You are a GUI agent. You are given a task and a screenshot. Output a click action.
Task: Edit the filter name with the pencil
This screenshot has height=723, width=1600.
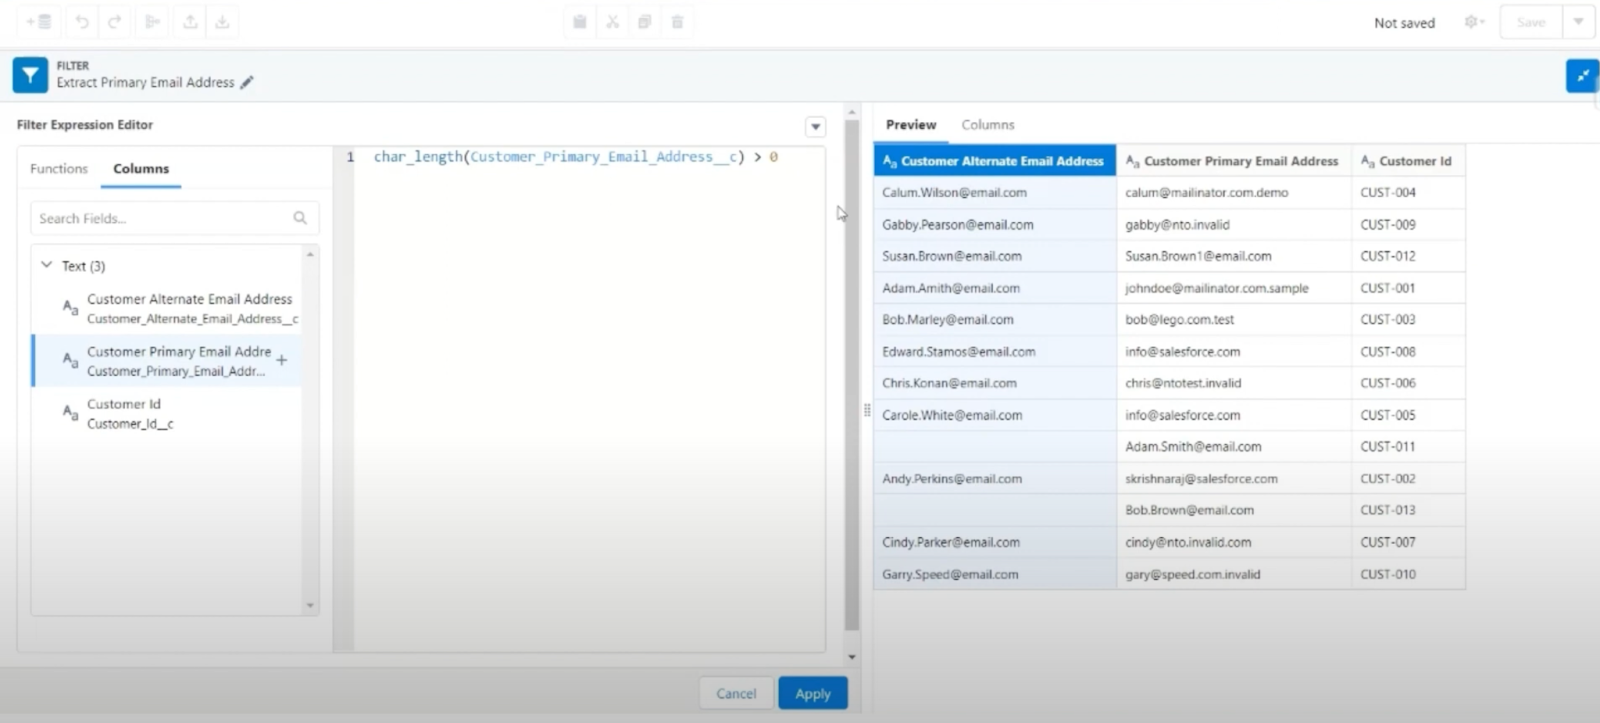coord(247,82)
